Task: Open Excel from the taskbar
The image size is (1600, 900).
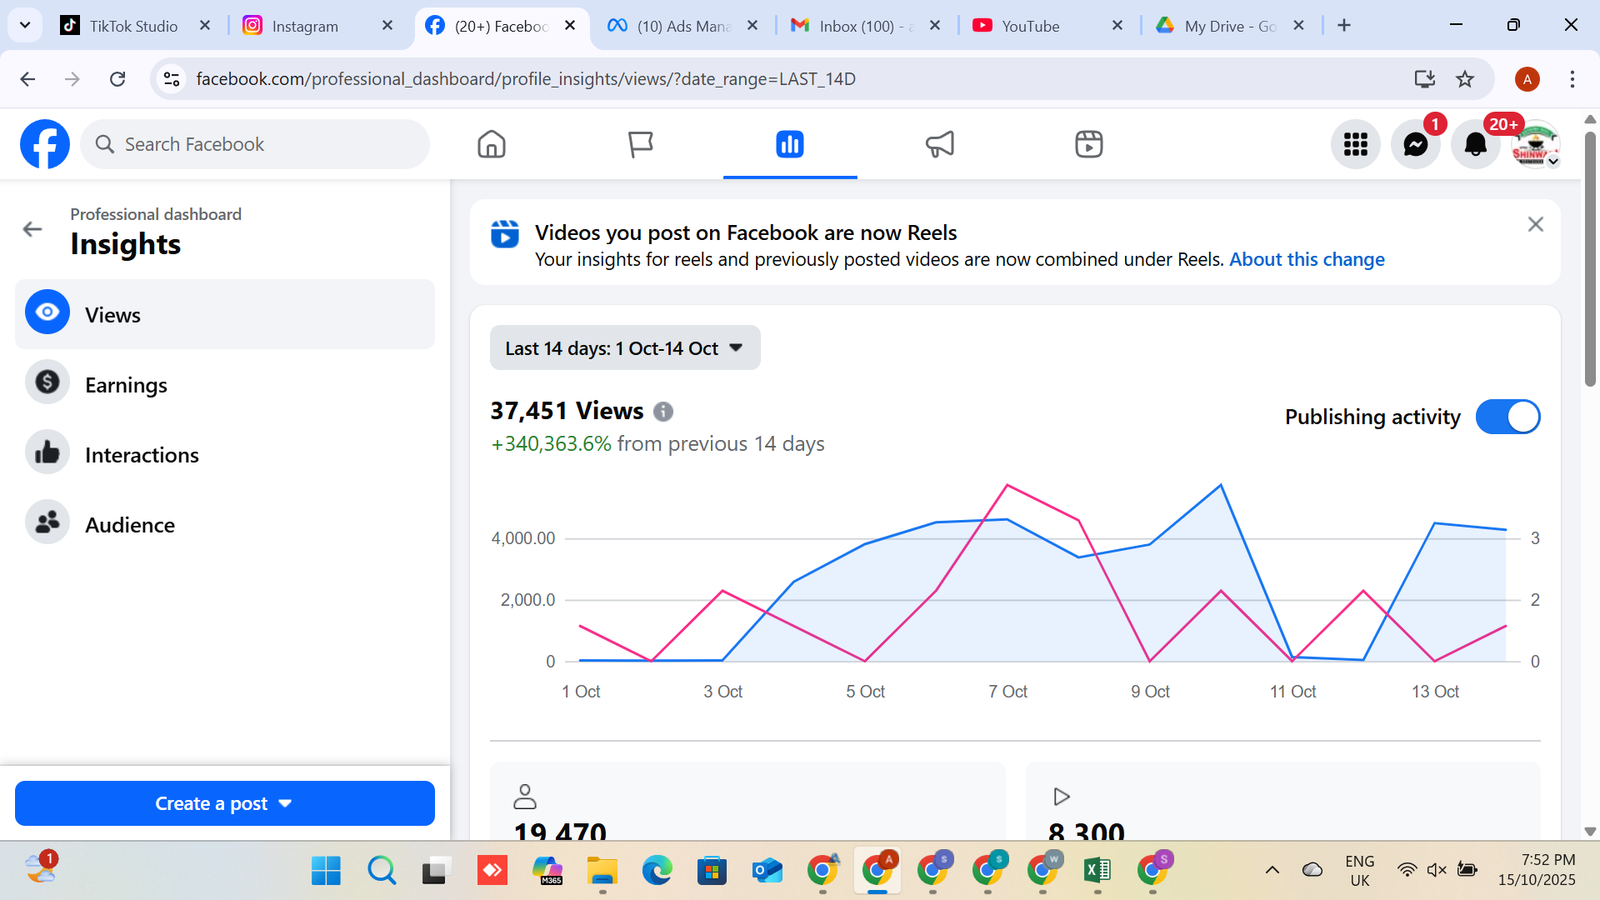Action: tap(1097, 870)
